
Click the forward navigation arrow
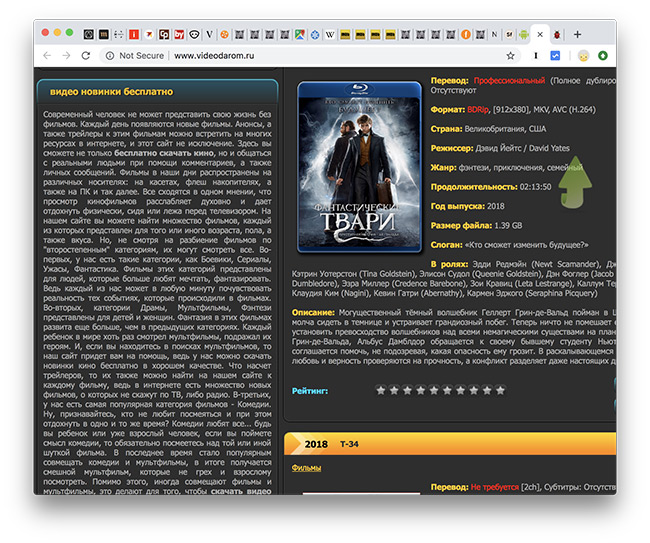pyautogui.click(x=66, y=56)
